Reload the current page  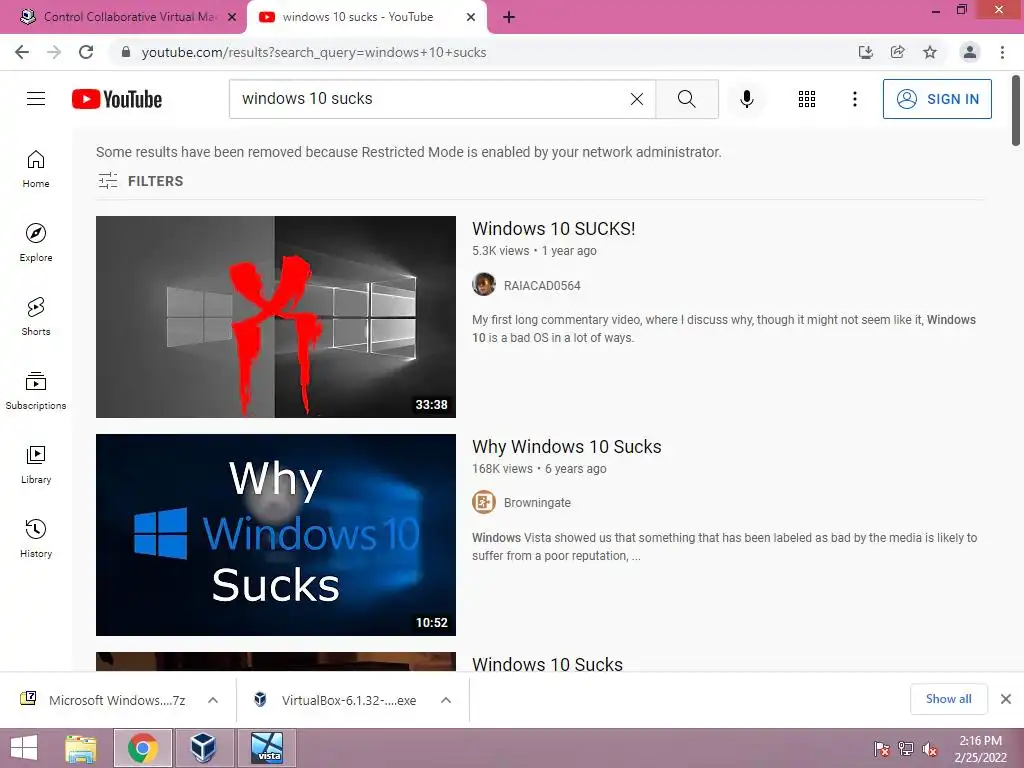click(86, 52)
